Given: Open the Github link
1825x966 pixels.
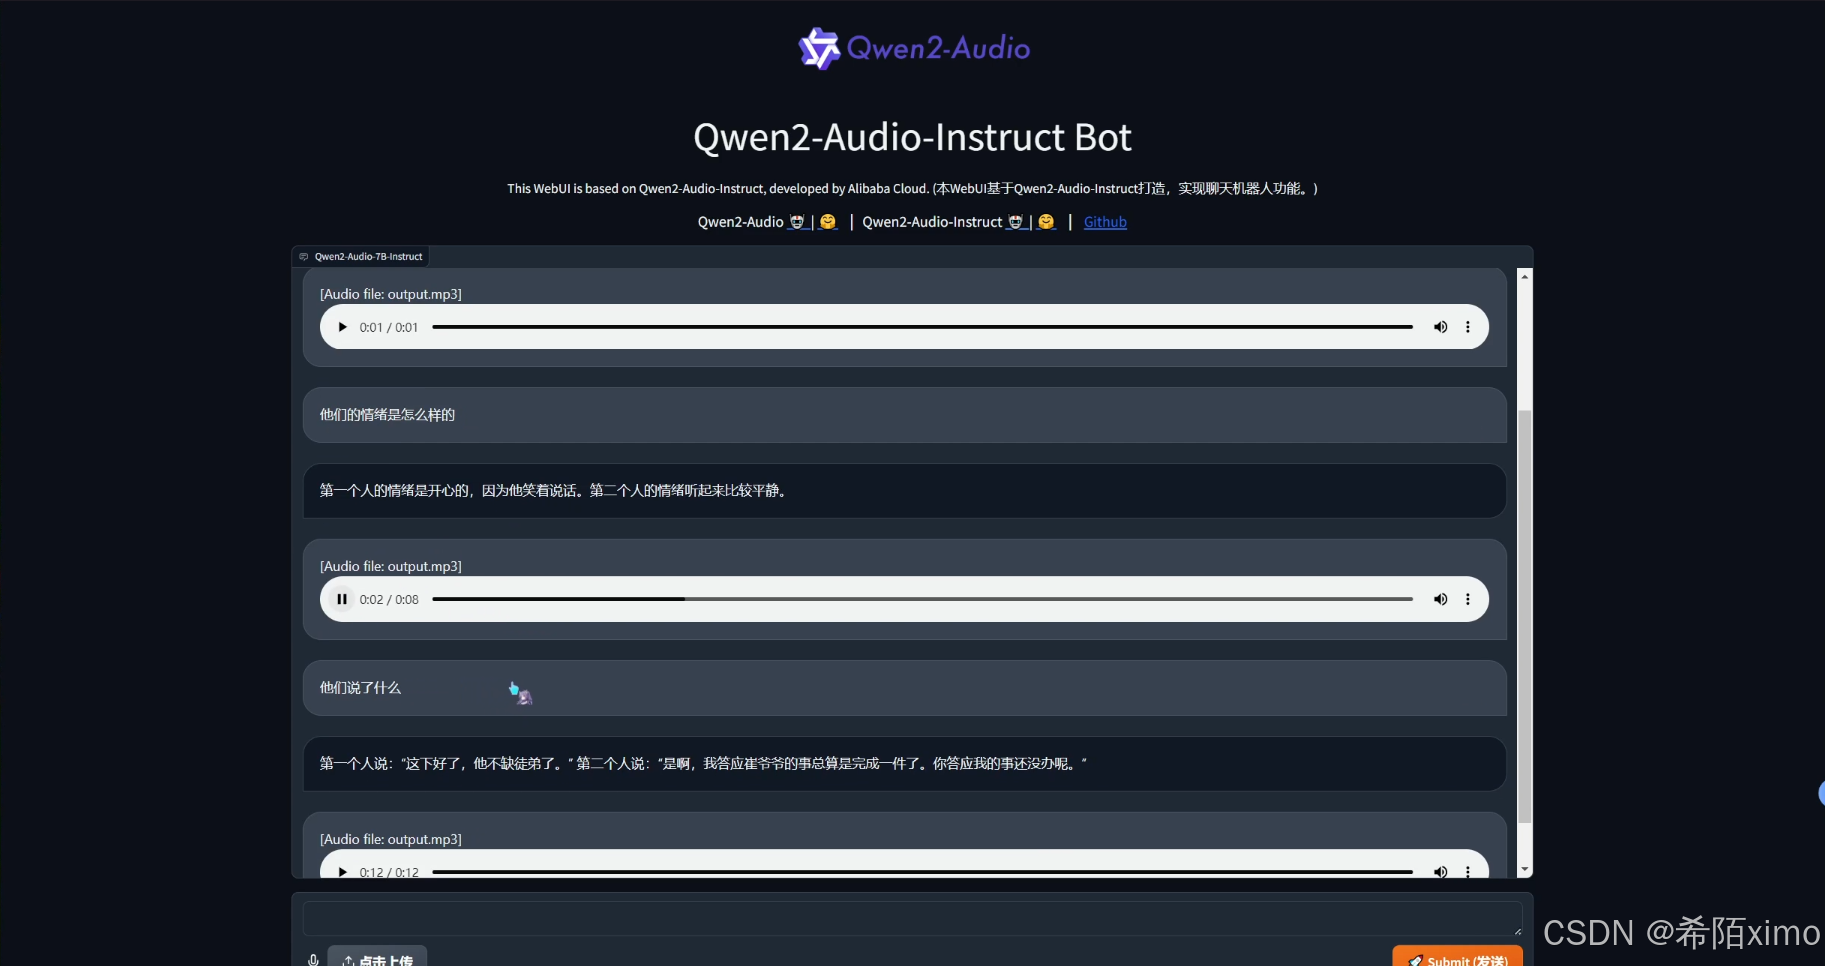Looking at the screenshot, I should pos(1105,222).
